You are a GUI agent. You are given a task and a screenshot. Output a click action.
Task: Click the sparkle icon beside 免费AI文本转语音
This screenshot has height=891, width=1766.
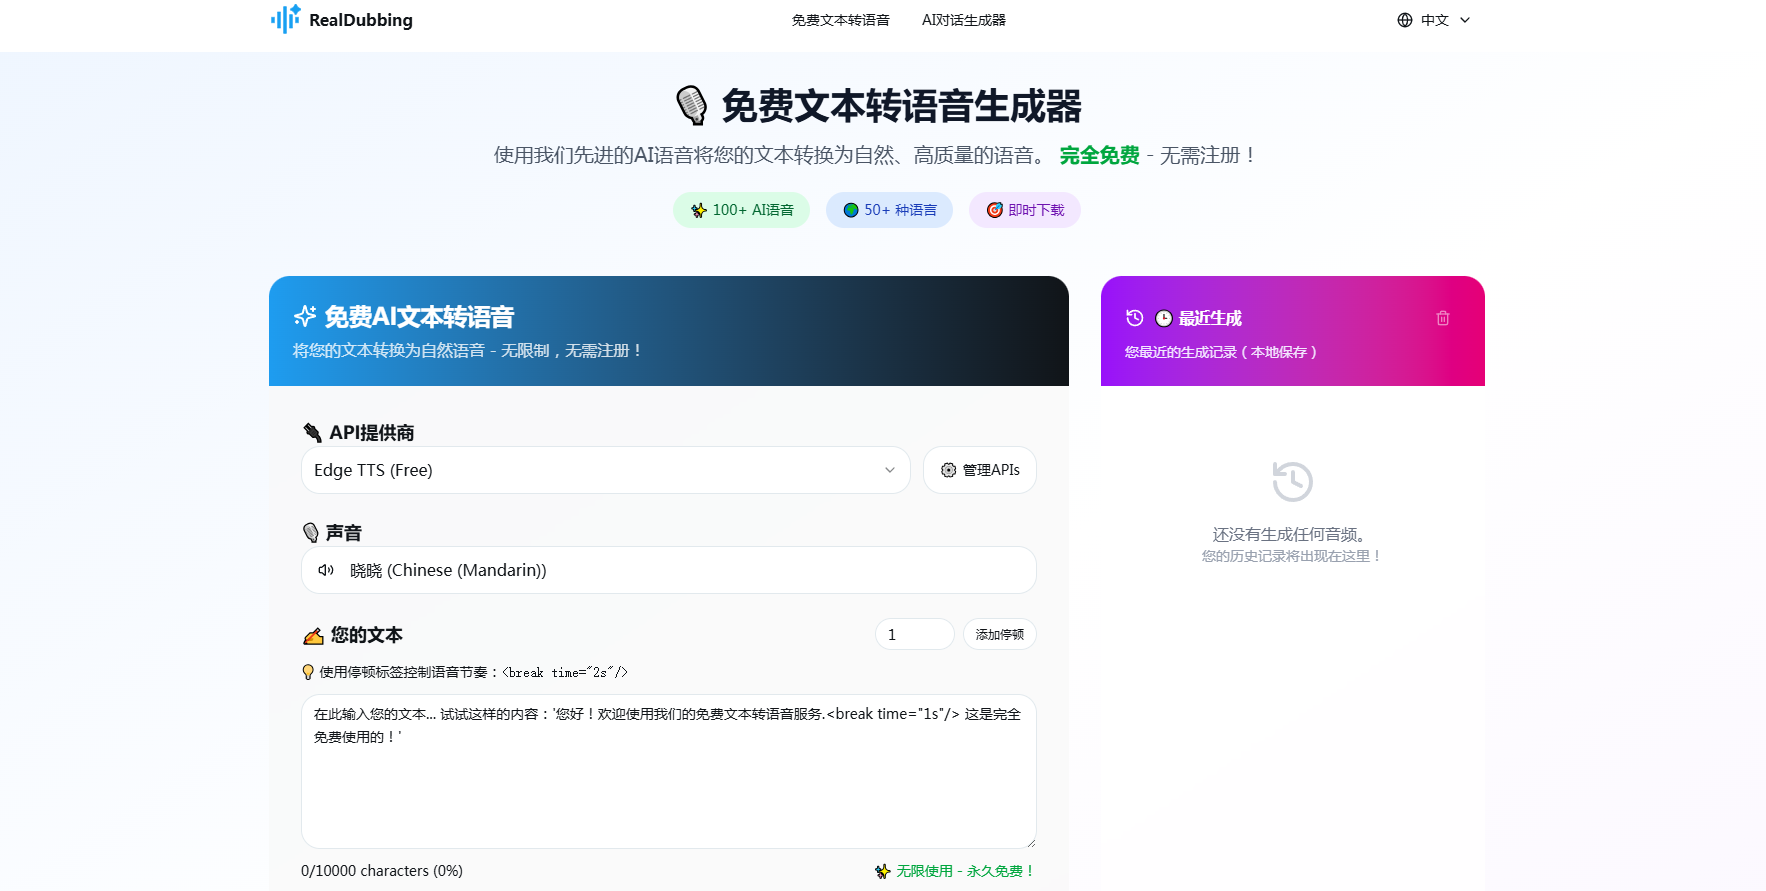(305, 317)
